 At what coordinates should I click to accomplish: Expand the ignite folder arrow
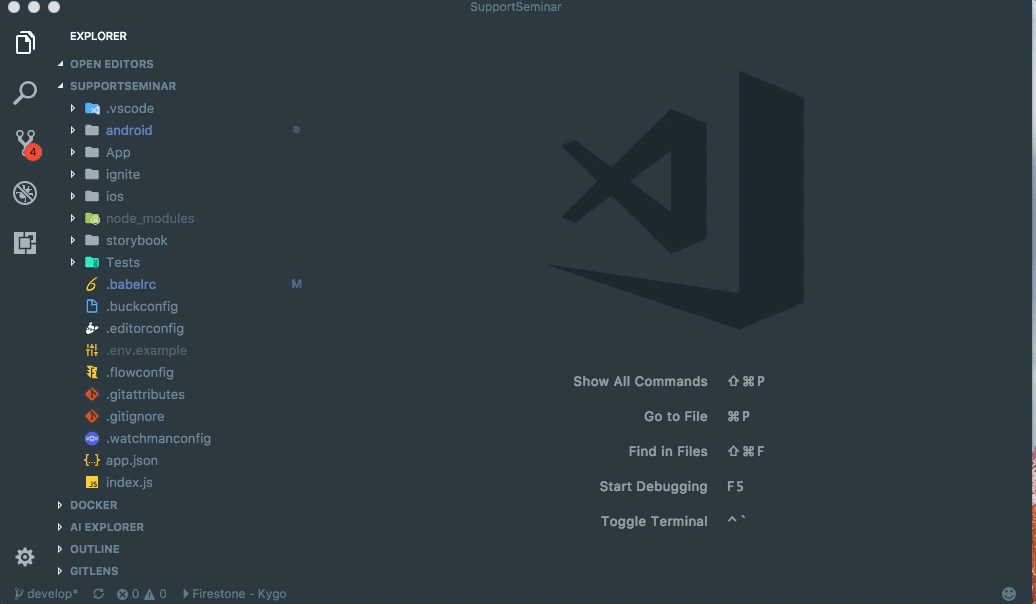click(x=73, y=174)
